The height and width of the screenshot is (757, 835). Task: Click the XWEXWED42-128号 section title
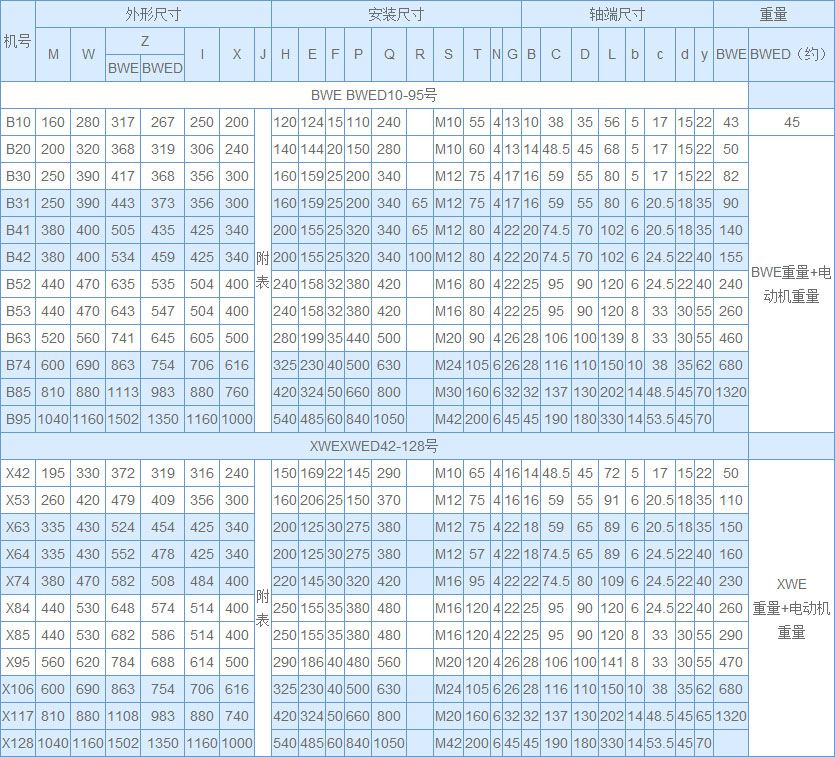(374, 446)
